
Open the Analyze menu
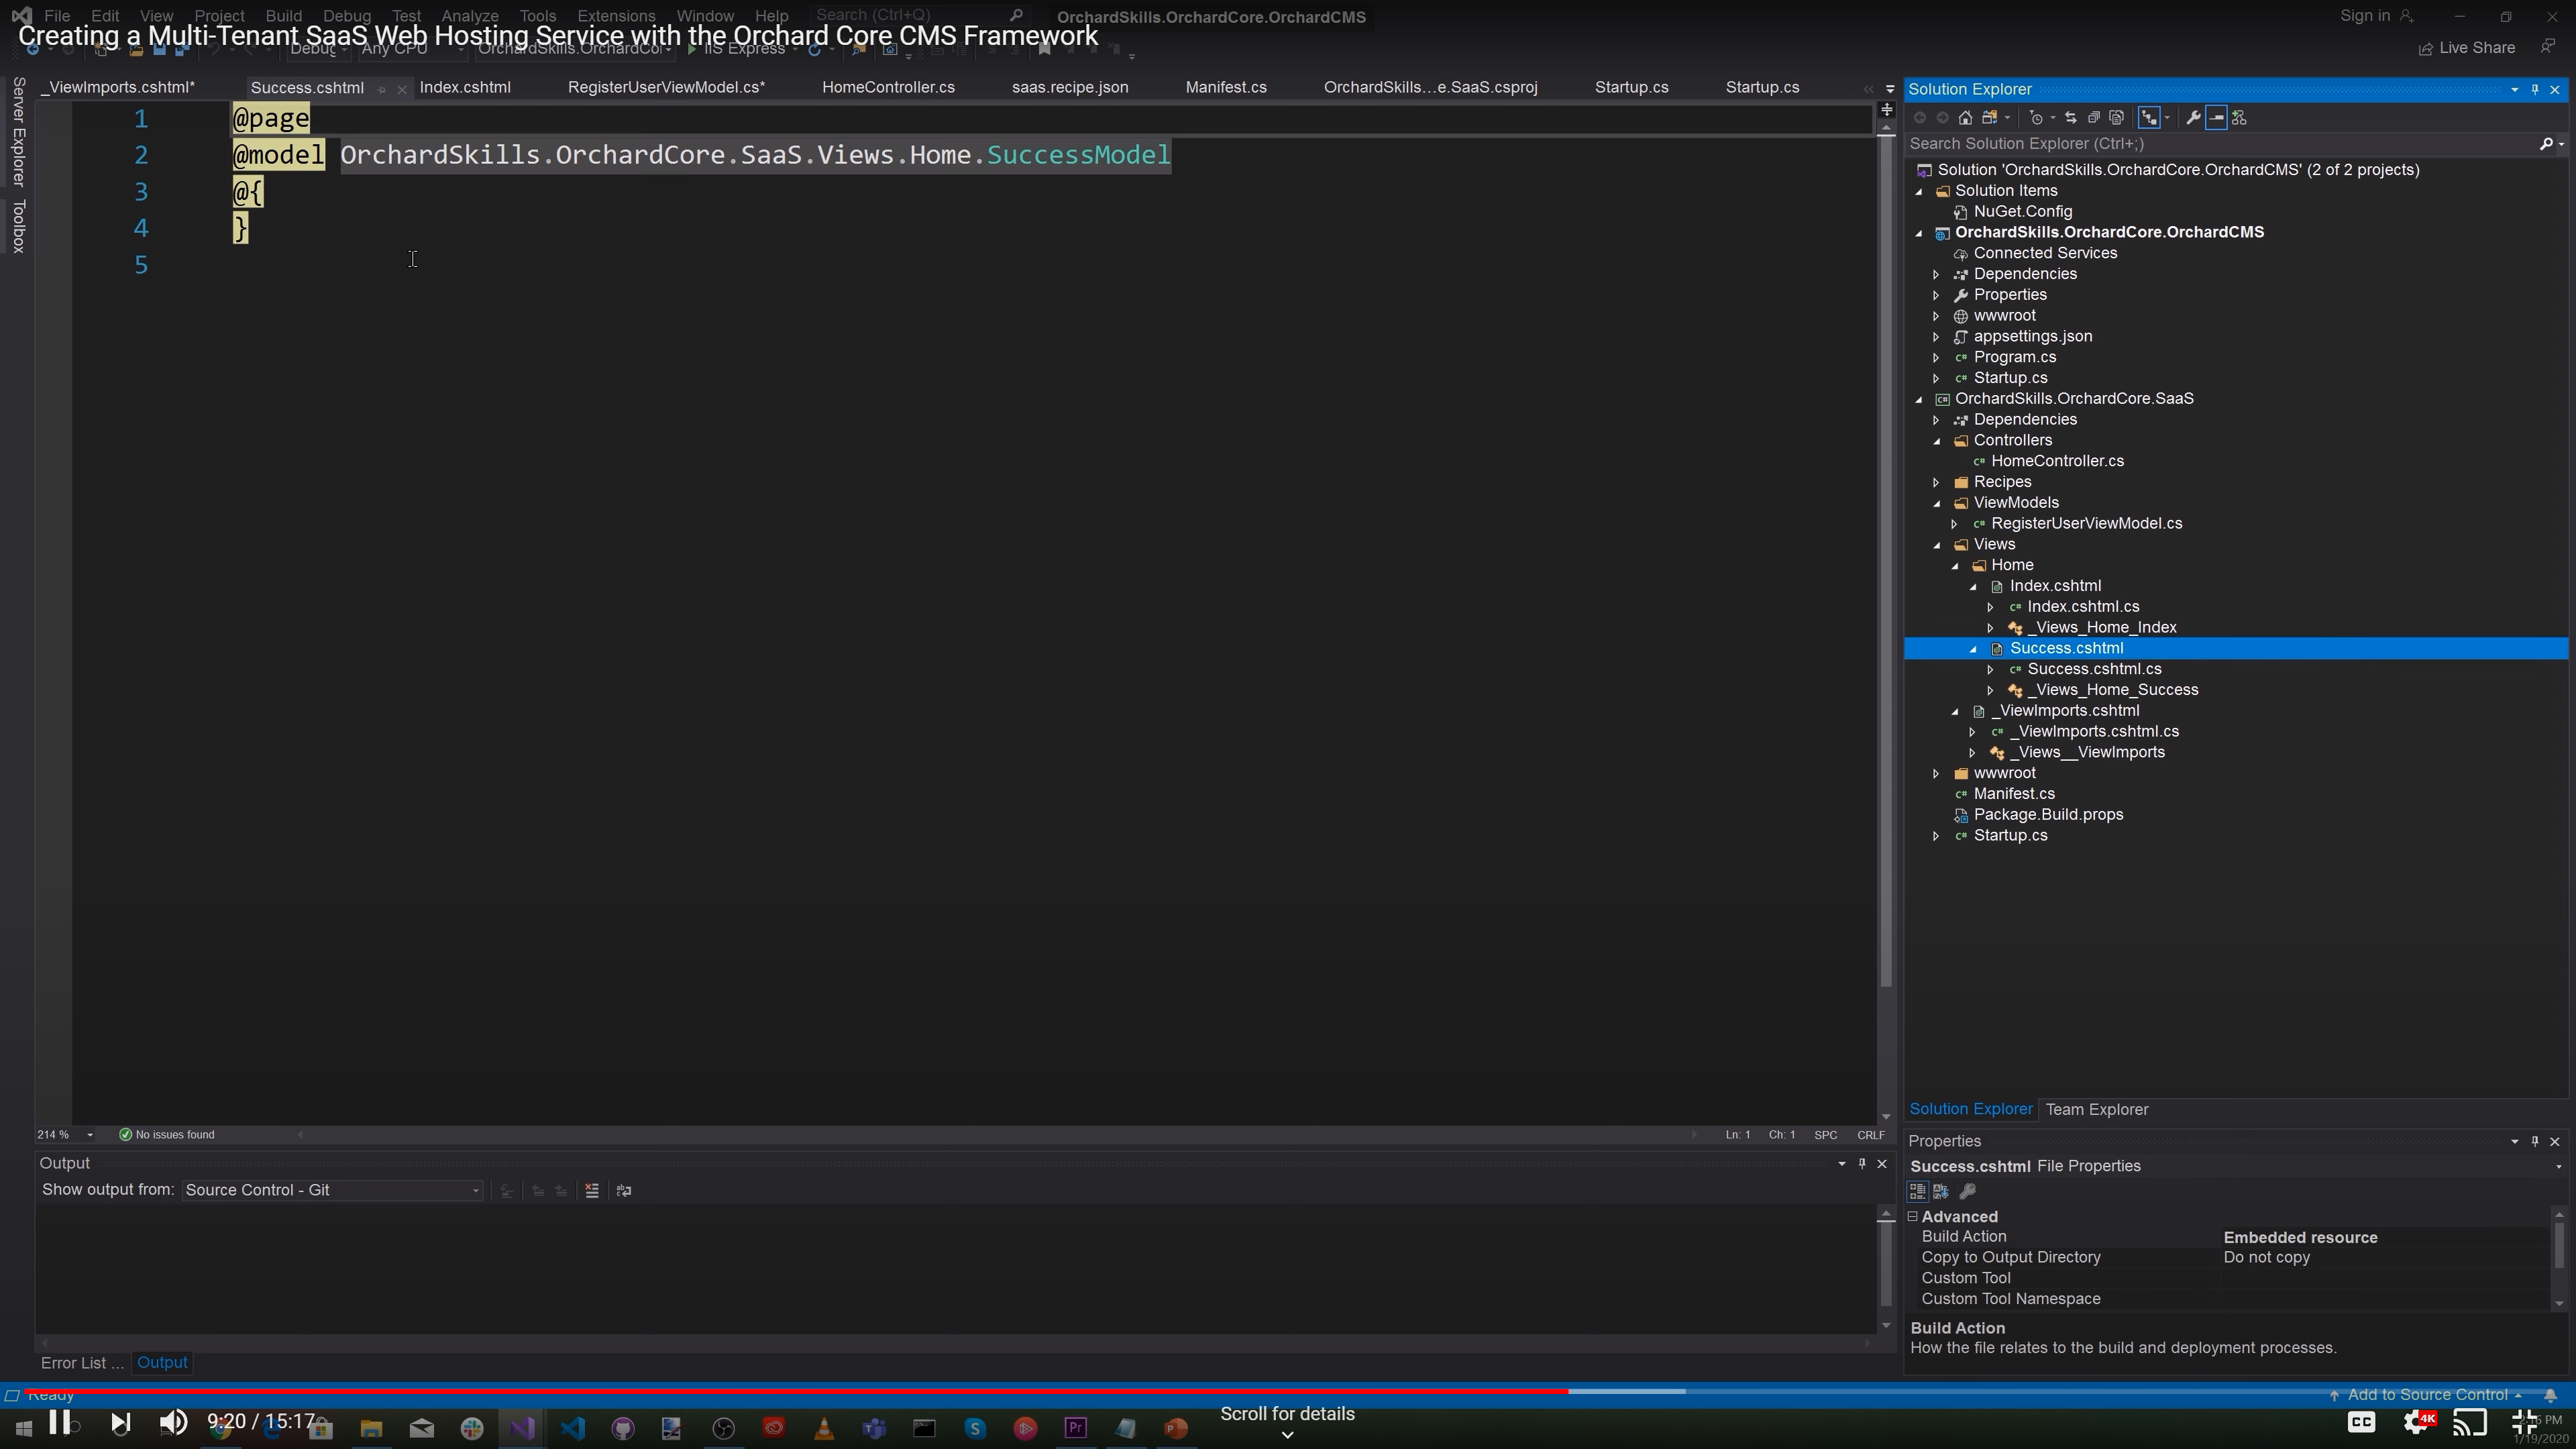tap(470, 16)
